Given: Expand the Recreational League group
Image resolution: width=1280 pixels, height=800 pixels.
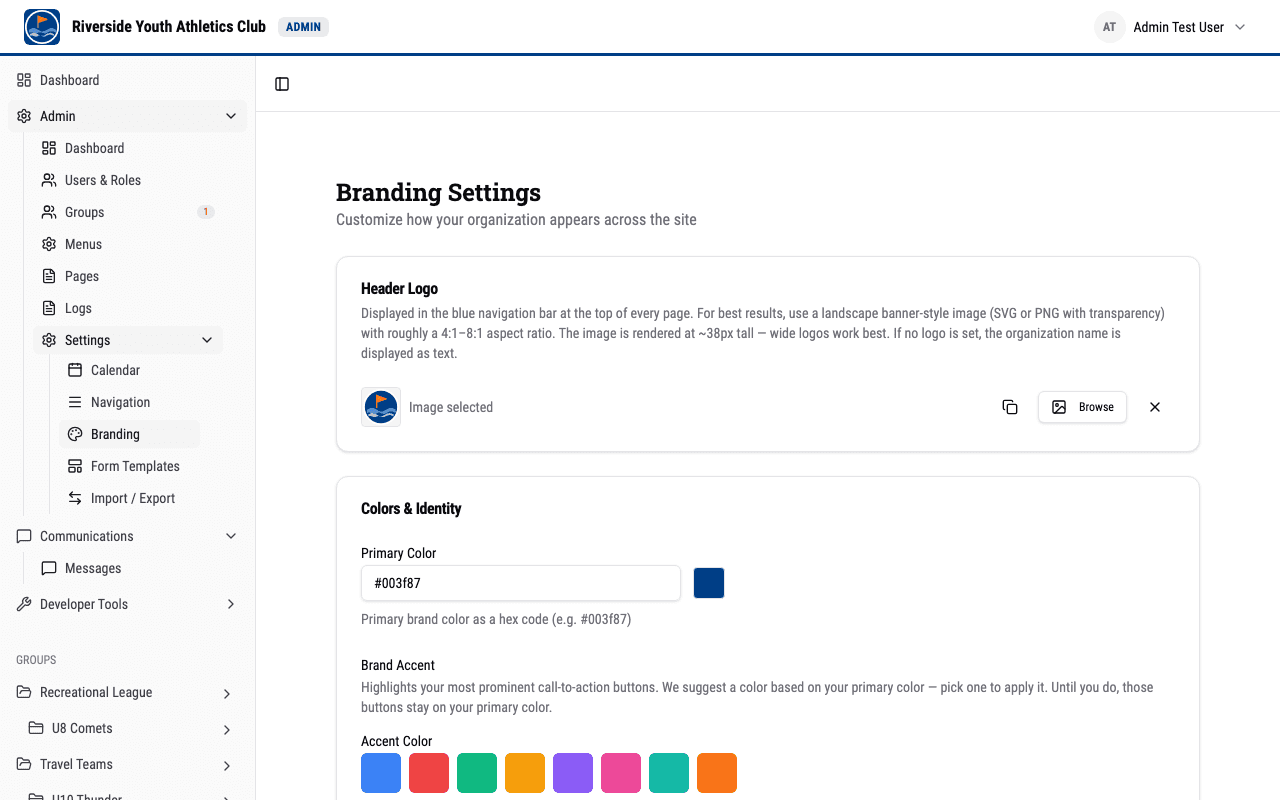Looking at the screenshot, I should coord(227,693).
